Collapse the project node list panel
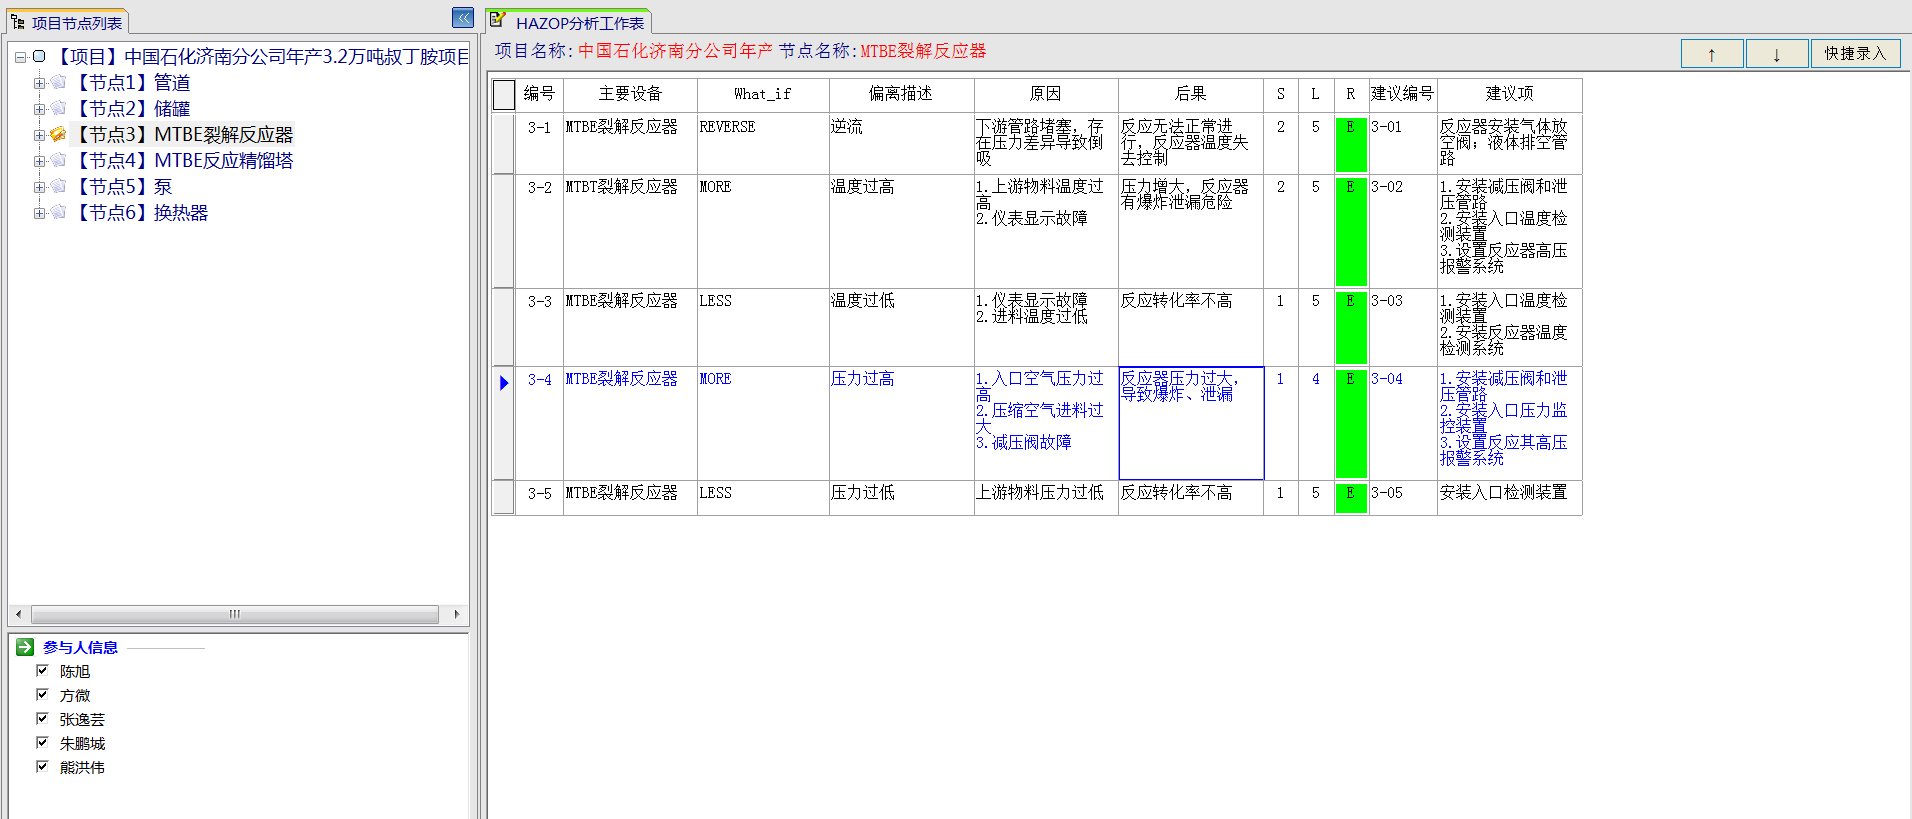The width and height of the screenshot is (1912, 819). 463,18
